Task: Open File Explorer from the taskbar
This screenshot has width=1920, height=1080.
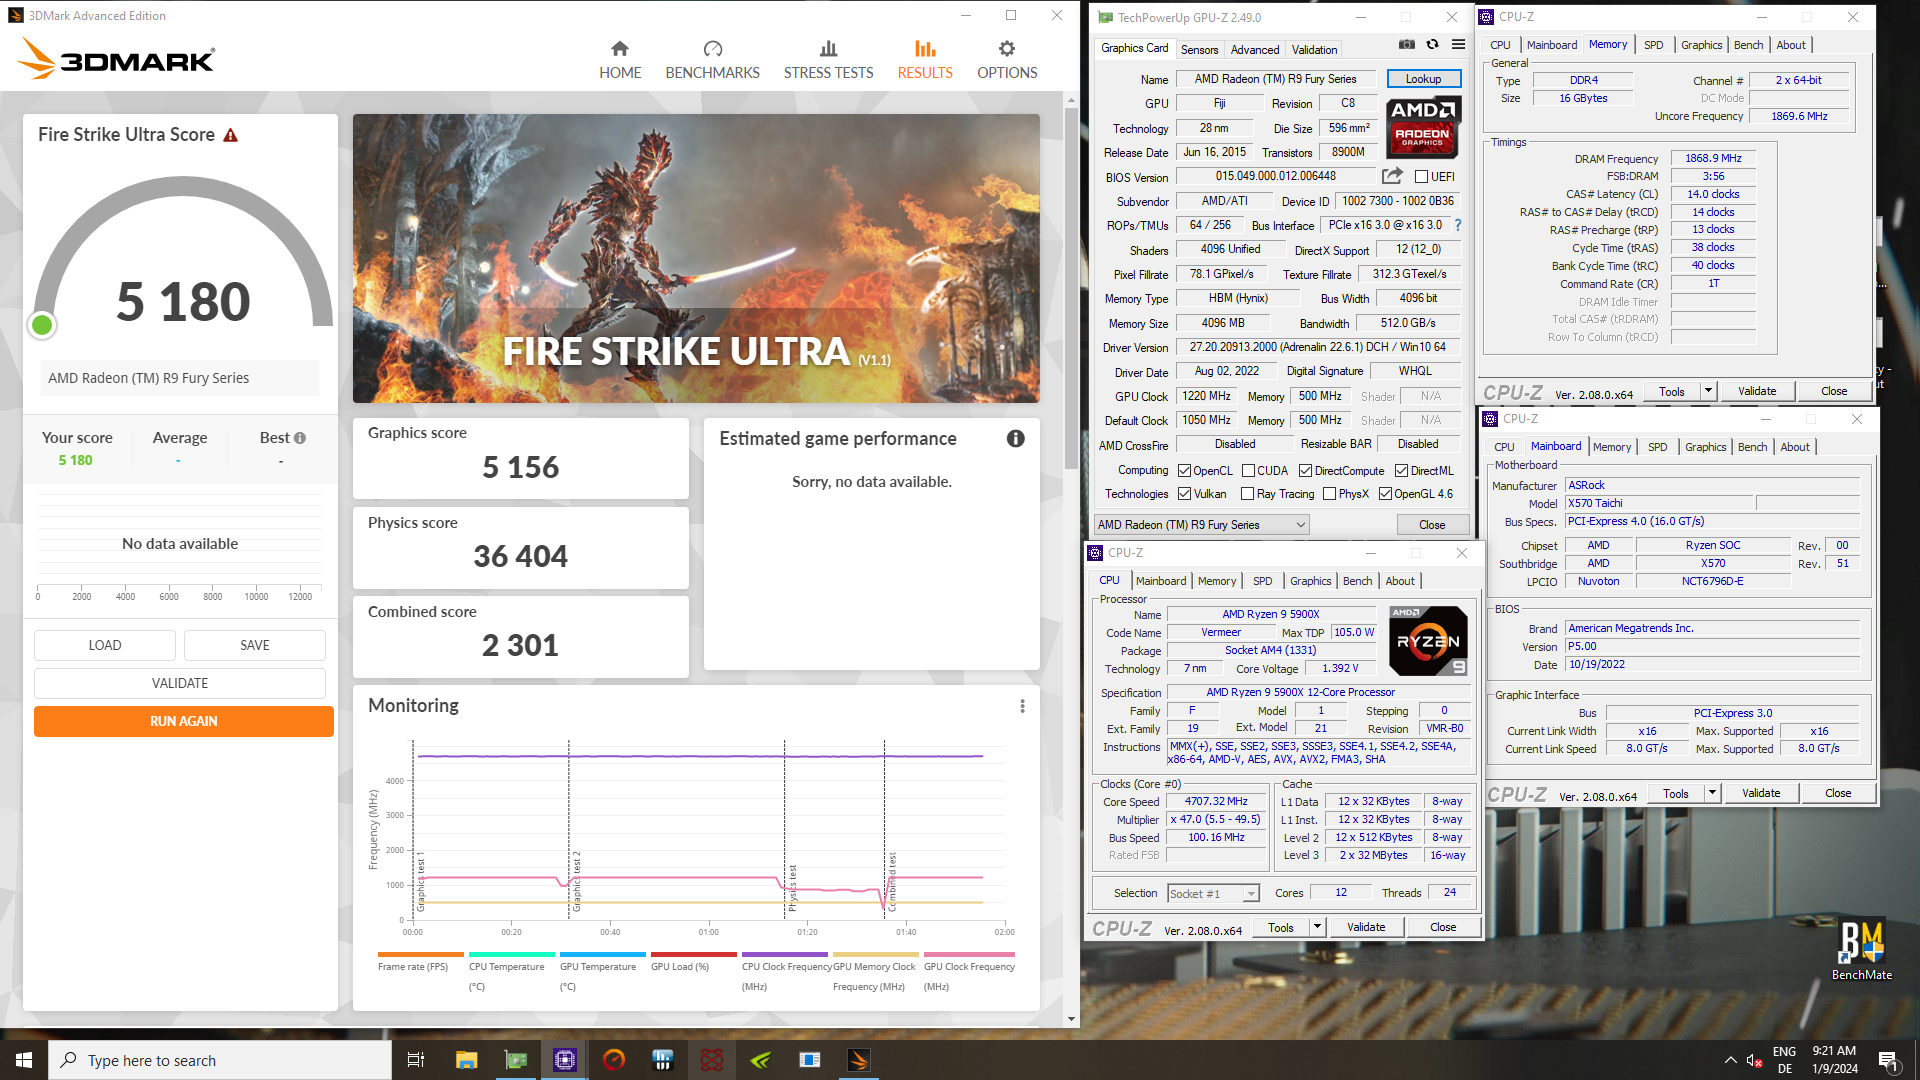Action: (x=466, y=1060)
